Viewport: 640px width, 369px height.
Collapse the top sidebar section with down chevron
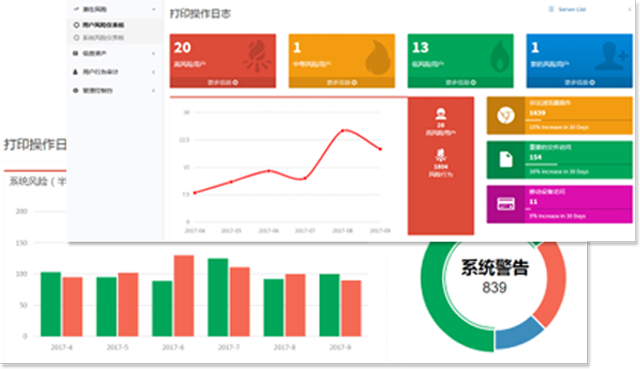click(154, 9)
